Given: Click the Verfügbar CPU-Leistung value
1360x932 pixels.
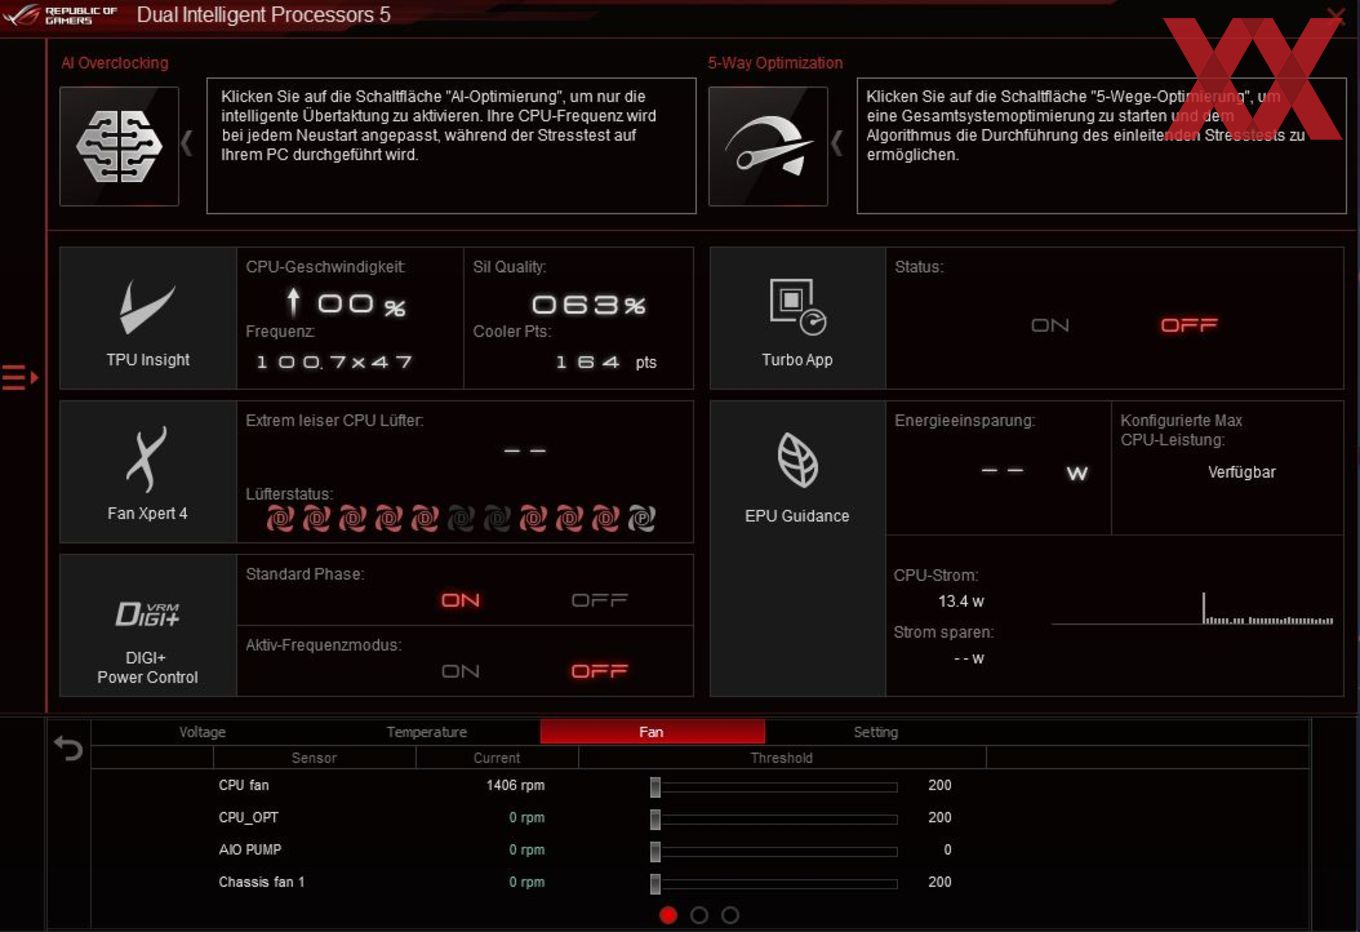Looking at the screenshot, I should [1242, 472].
